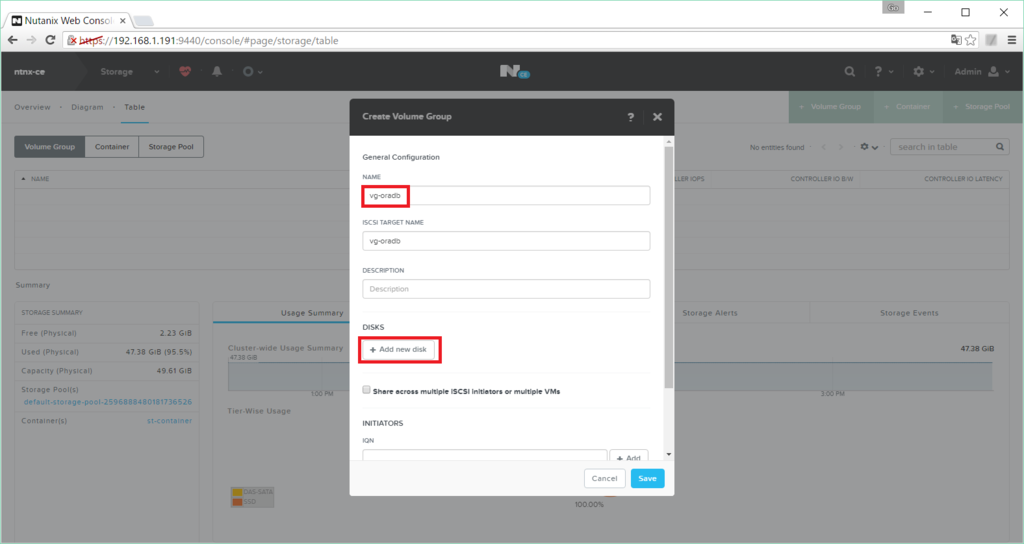Open search magnifier in header
The height and width of the screenshot is (544, 1024).
[x=850, y=71]
